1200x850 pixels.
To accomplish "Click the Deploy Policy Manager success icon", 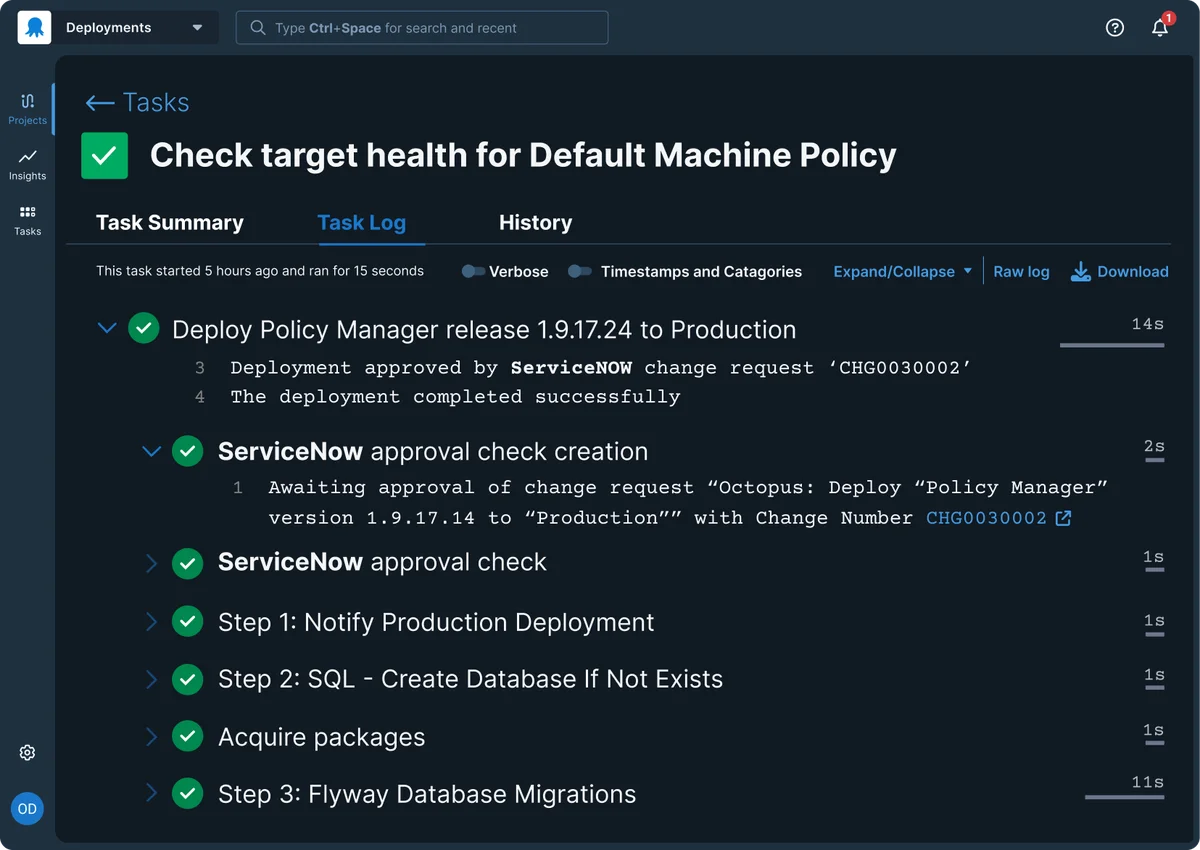I will pos(144,328).
